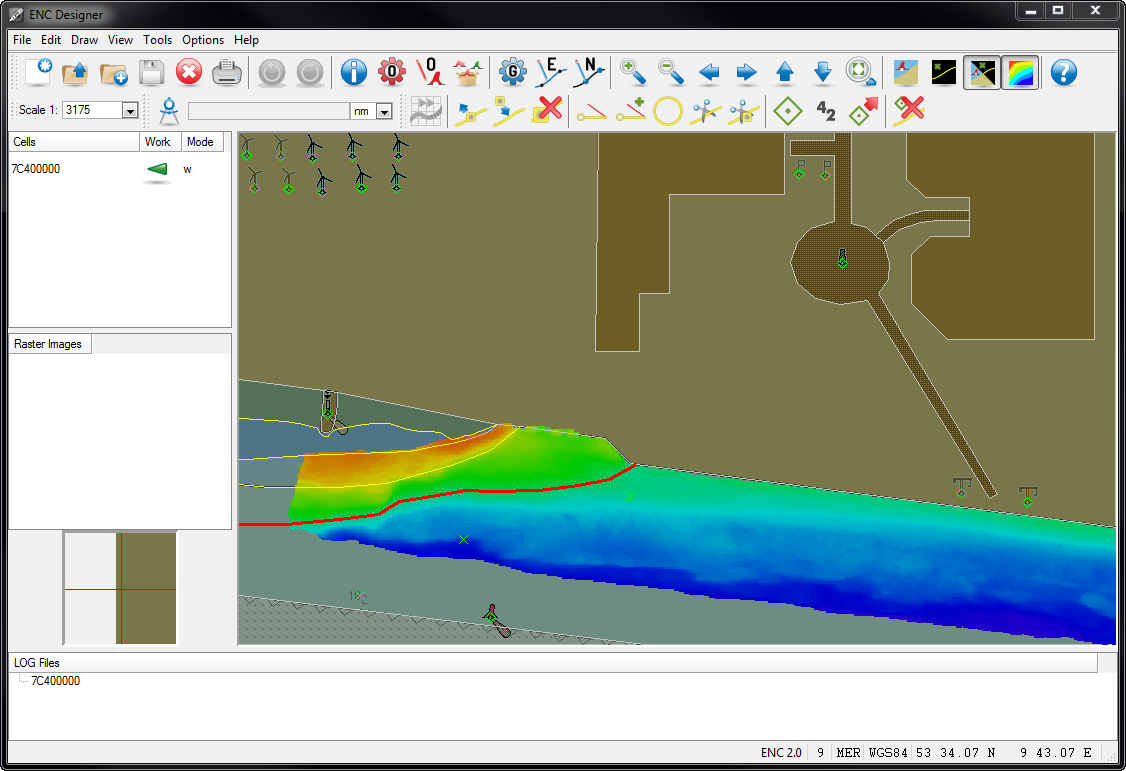Toggle the rainbow bathymetry color display
The image size is (1126, 771).
click(x=1021, y=72)
